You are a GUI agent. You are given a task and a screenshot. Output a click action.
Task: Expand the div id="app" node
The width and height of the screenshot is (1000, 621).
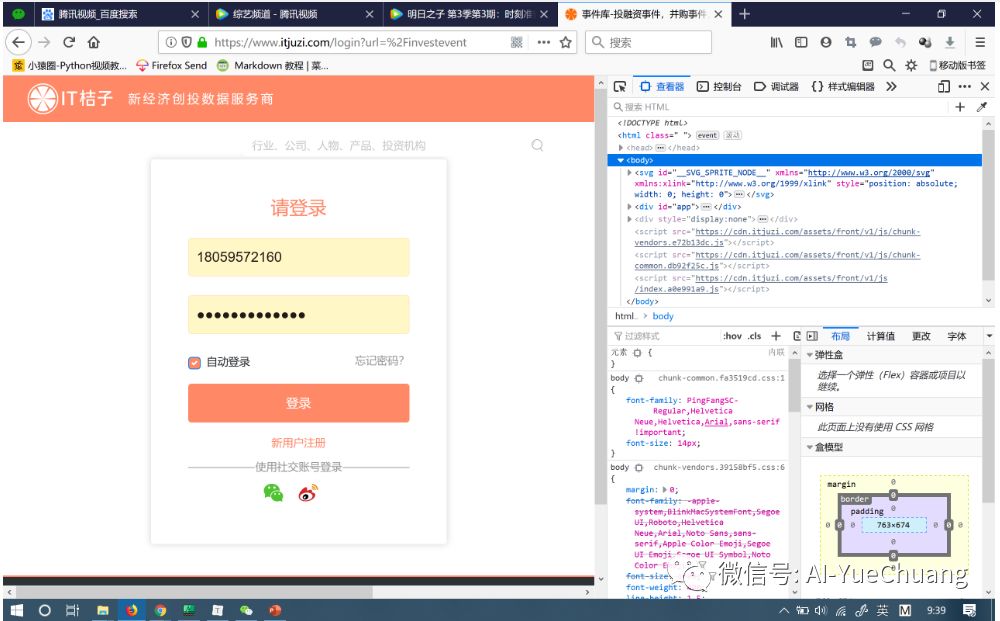click(x=629, y=207)
